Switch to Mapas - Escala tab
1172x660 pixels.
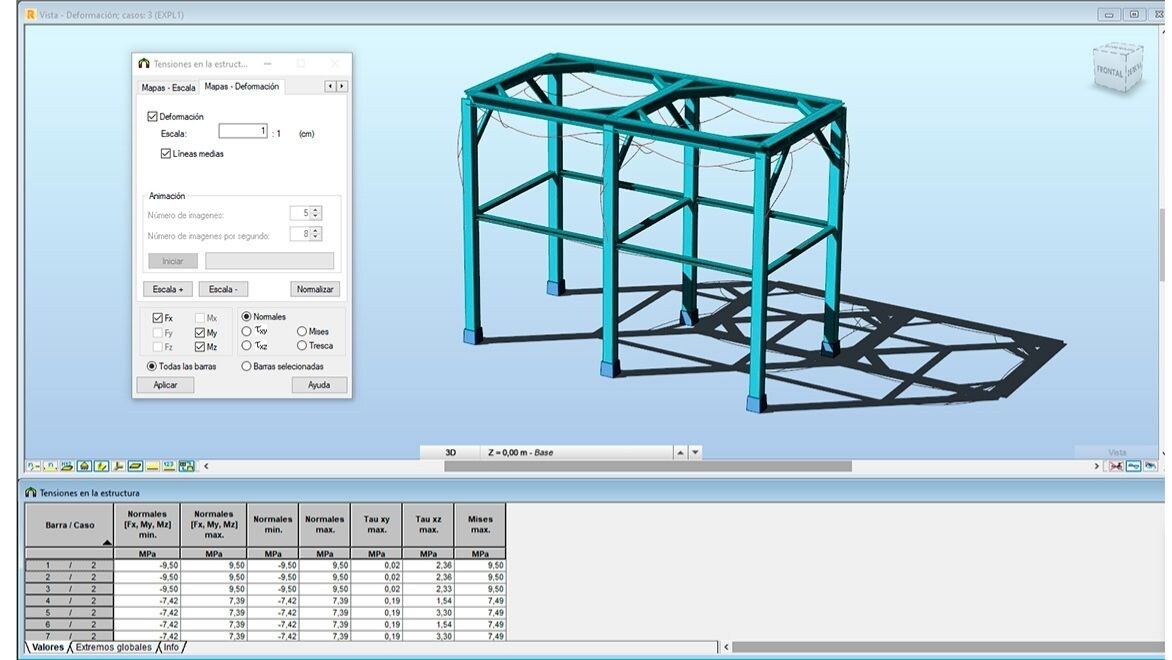click(168, 87)
